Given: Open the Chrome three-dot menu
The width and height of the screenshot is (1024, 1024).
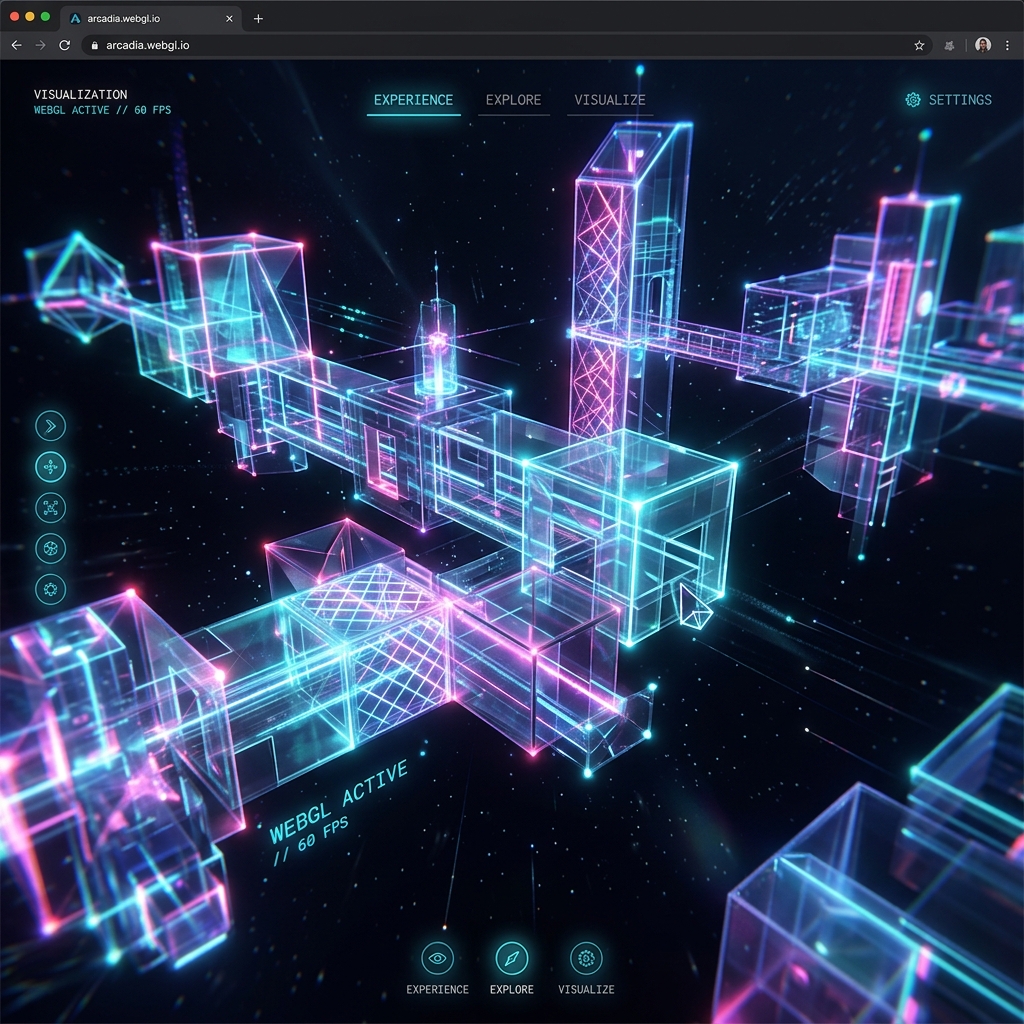Looking at the screenshot, I should (1008, 45).
